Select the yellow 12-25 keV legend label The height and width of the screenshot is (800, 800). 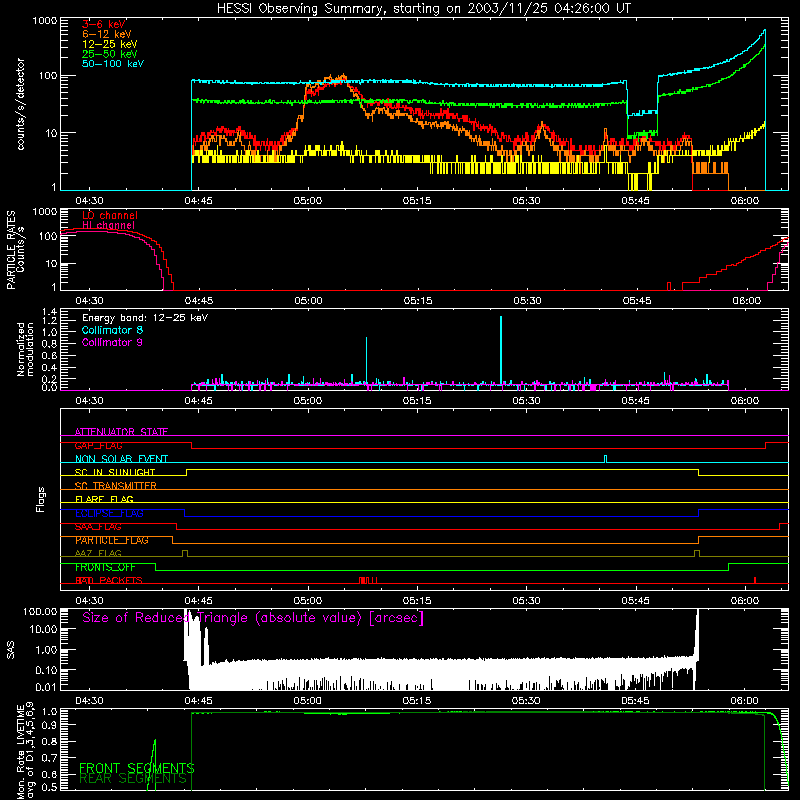pyautogui.click(x=110, y=44)
